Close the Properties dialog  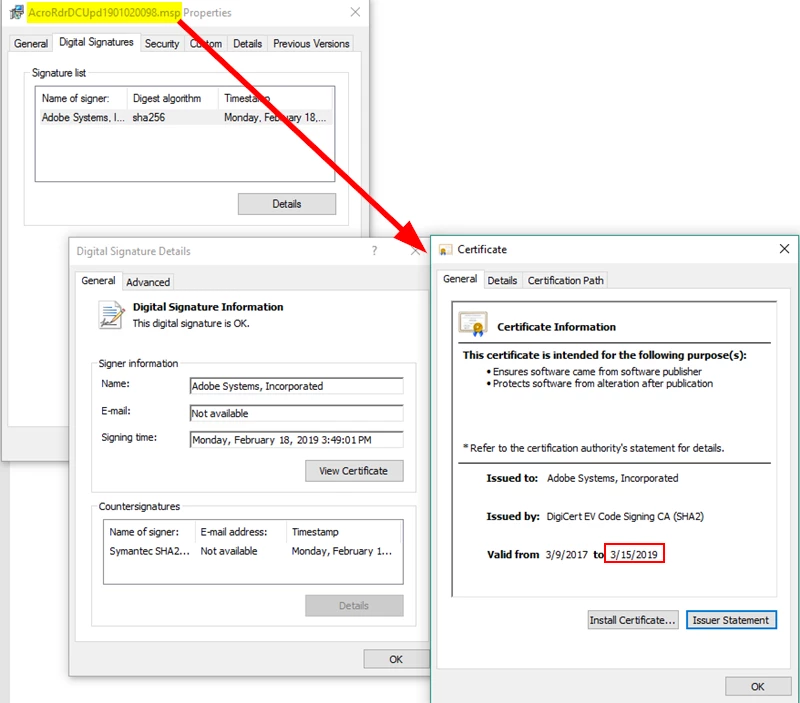355,12
